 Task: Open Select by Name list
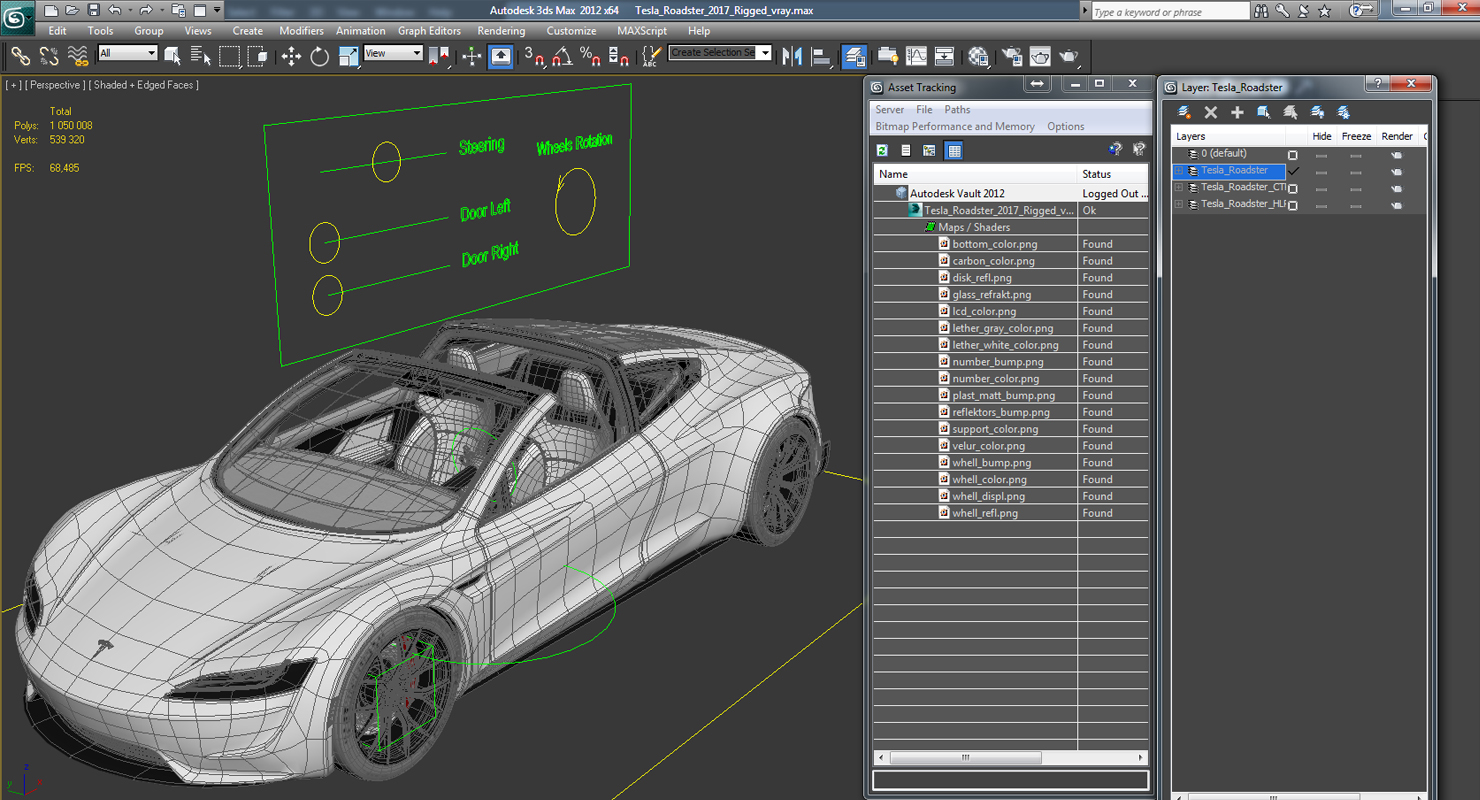[200, 56]
